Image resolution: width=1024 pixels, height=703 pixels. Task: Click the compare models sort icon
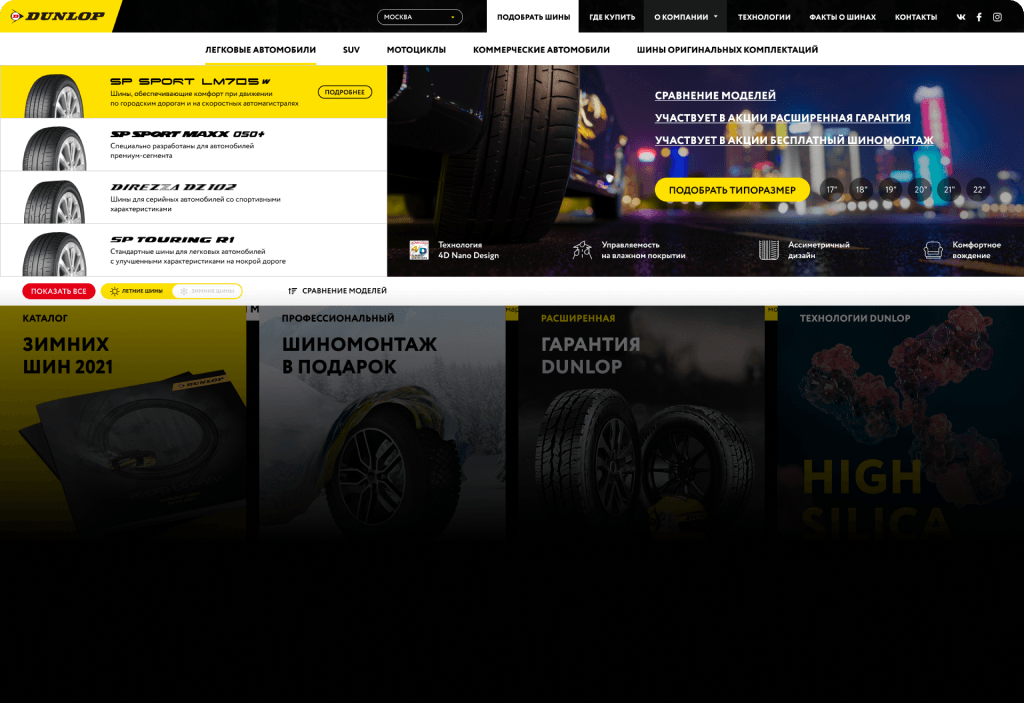click(x=293, y=291)
